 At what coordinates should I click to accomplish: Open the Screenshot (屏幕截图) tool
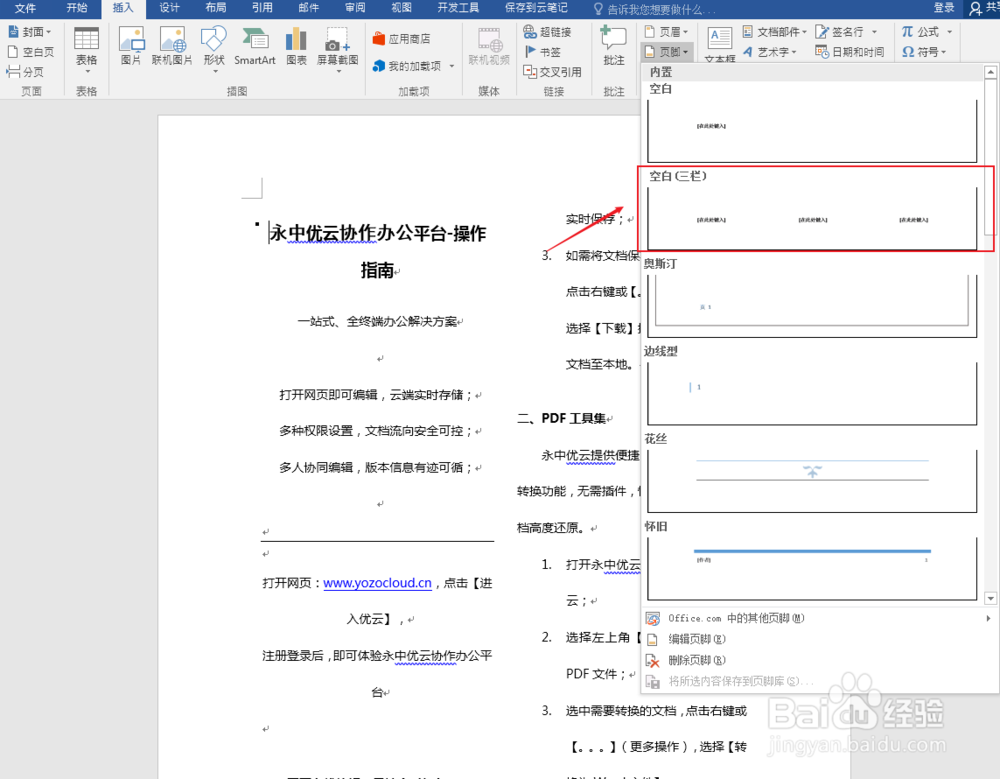(337, 48)
